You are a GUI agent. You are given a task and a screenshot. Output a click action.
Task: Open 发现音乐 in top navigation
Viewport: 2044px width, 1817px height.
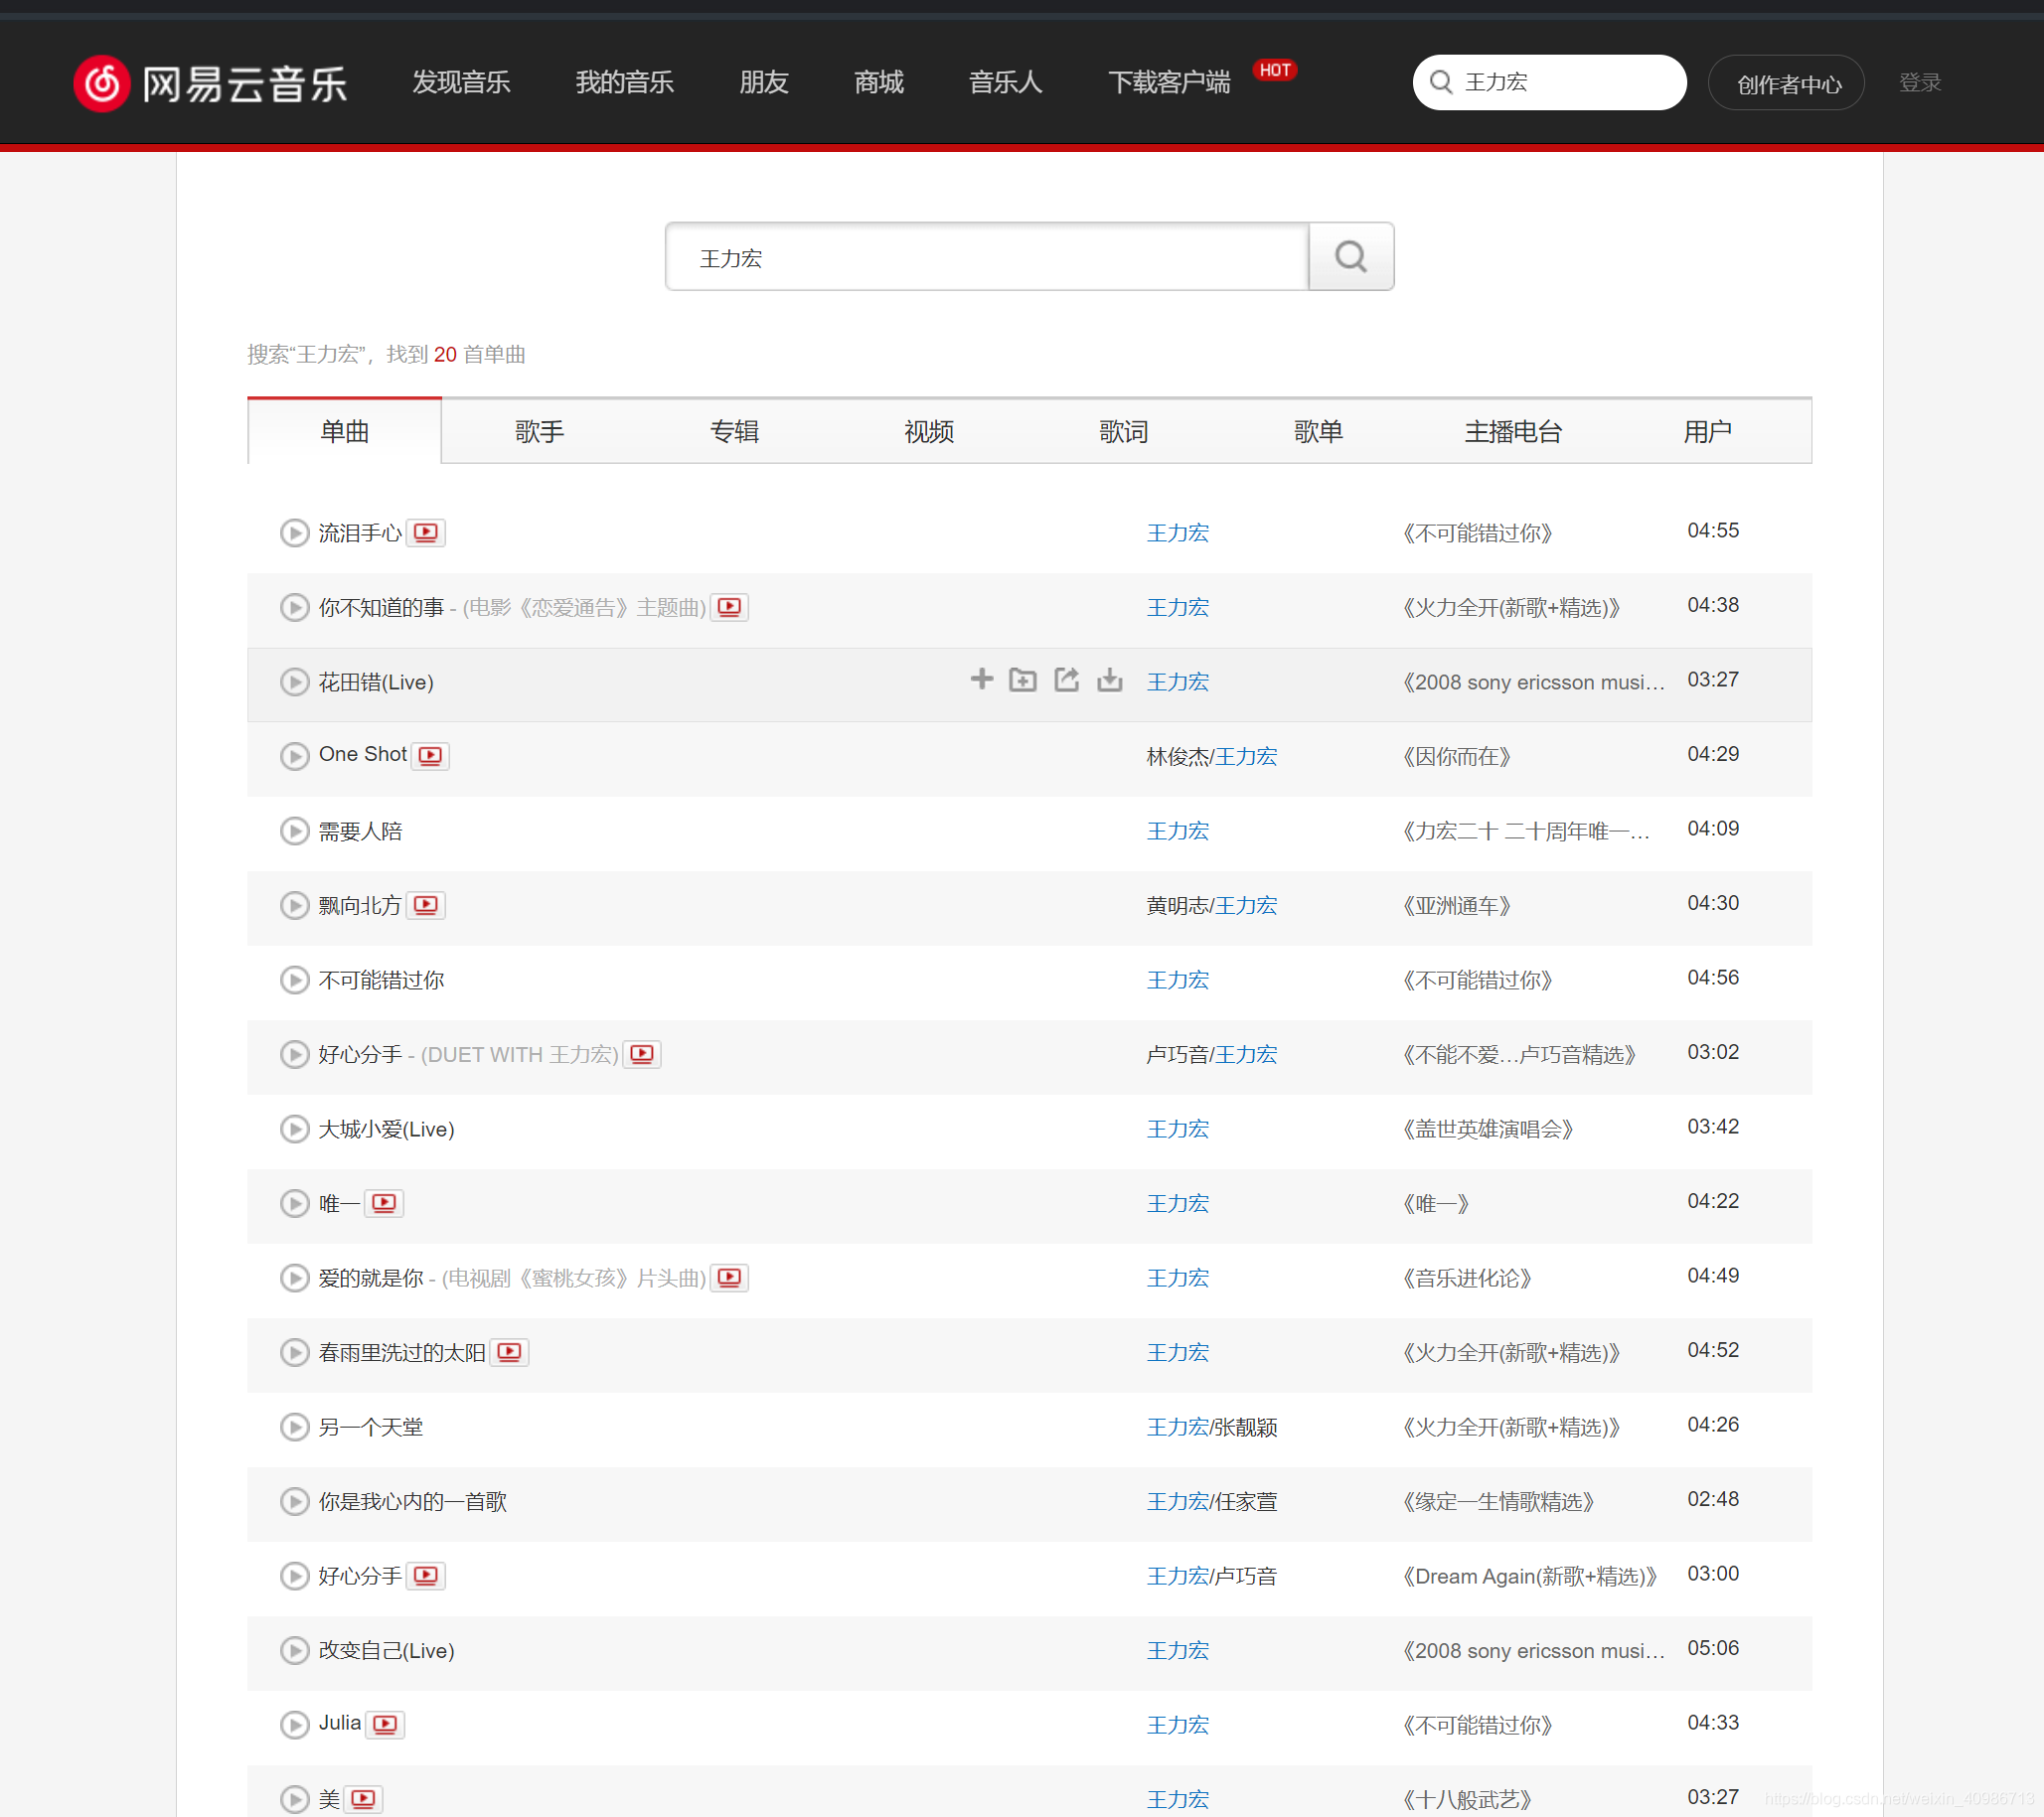(x=461, y=82)
